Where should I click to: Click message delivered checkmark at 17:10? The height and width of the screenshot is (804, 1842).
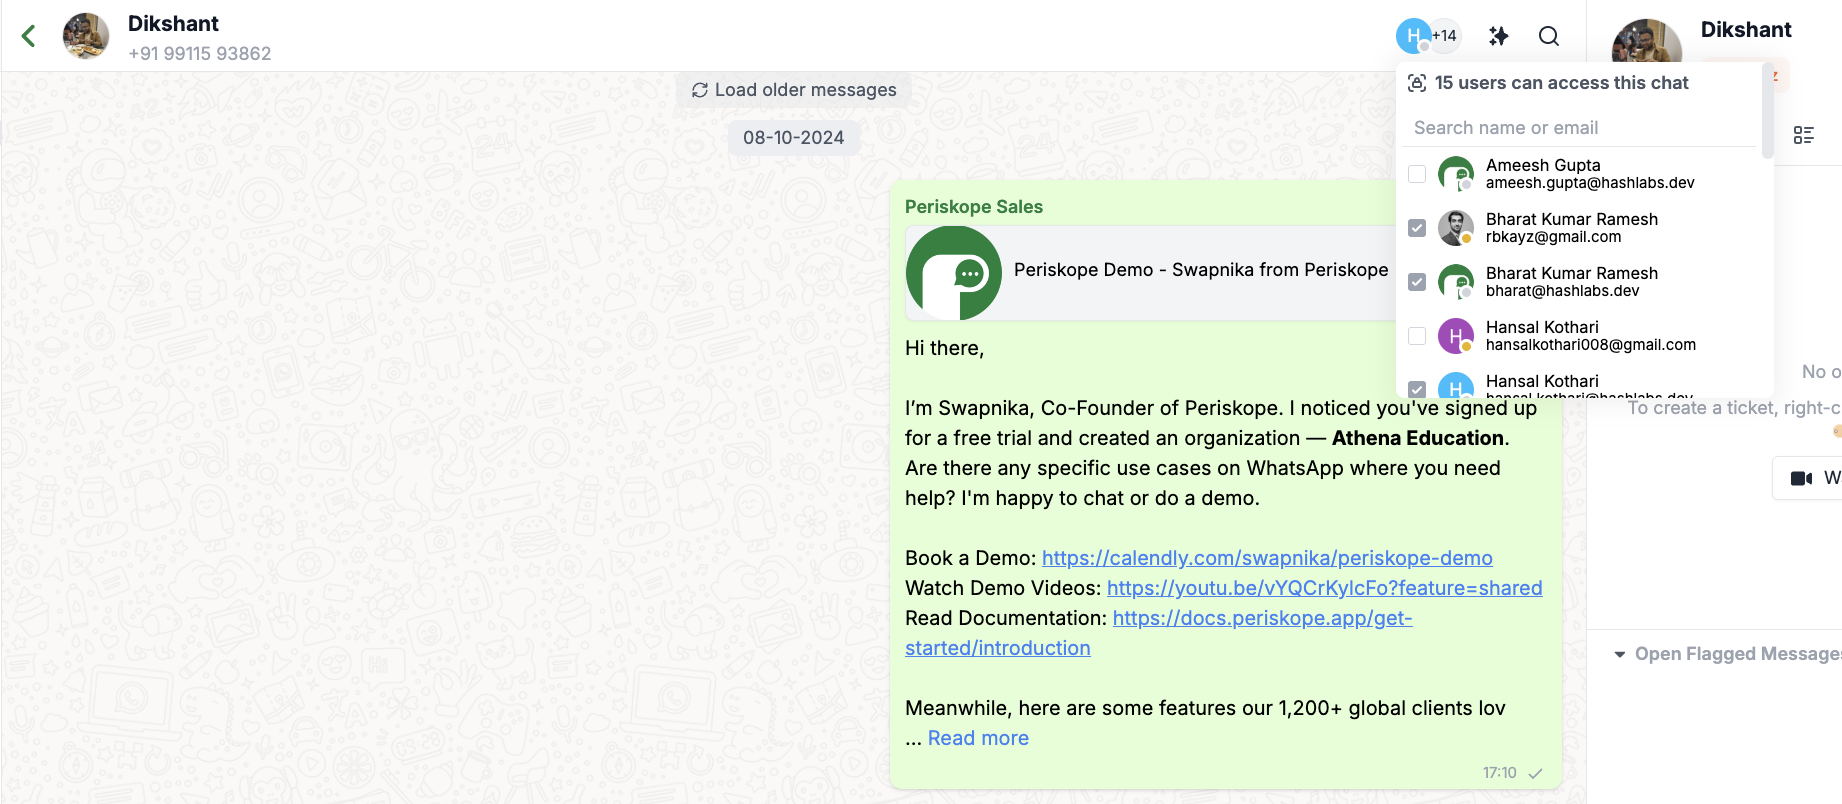coord(1536,773)
